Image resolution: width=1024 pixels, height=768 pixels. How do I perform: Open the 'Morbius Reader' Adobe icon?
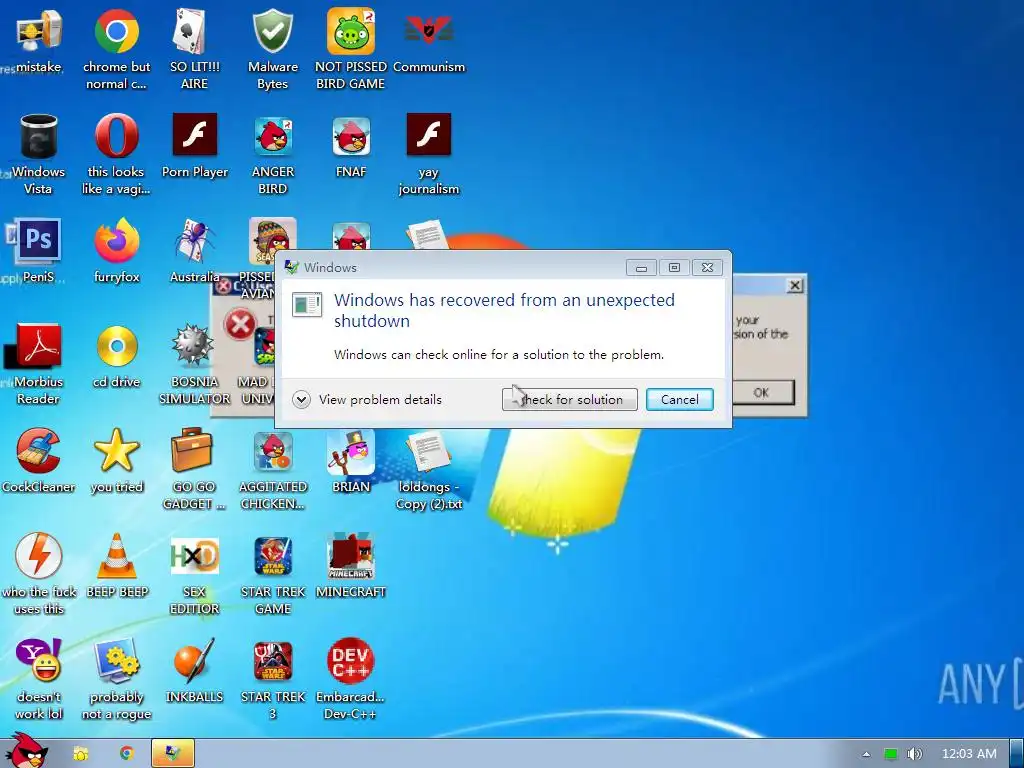[x=39, y=345]
